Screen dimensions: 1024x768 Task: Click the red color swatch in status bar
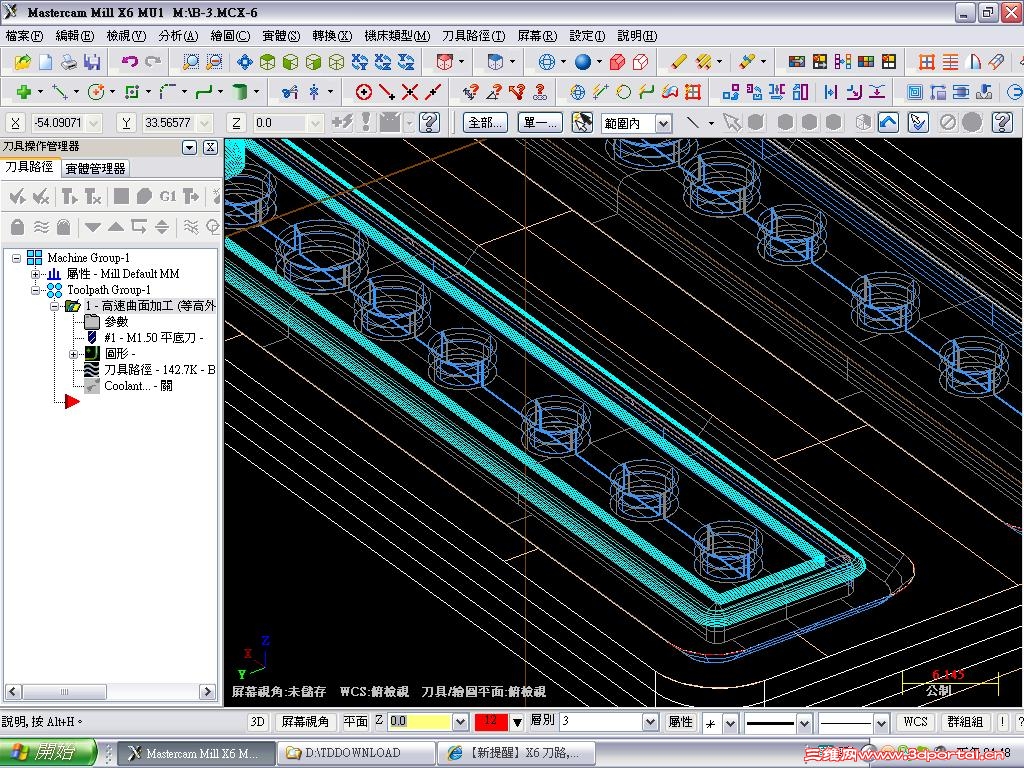[491, 722]
